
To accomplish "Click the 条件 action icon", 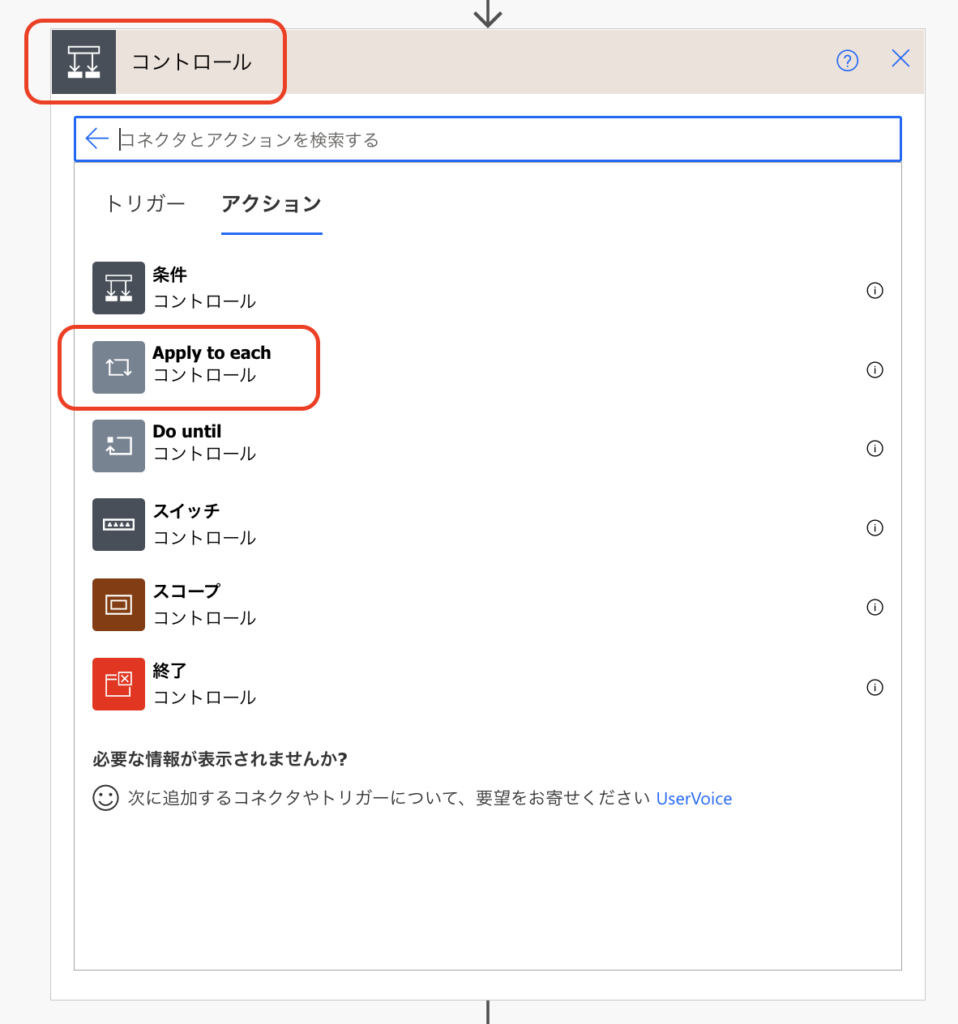I will pyautogui.click(x=118, y=288).
